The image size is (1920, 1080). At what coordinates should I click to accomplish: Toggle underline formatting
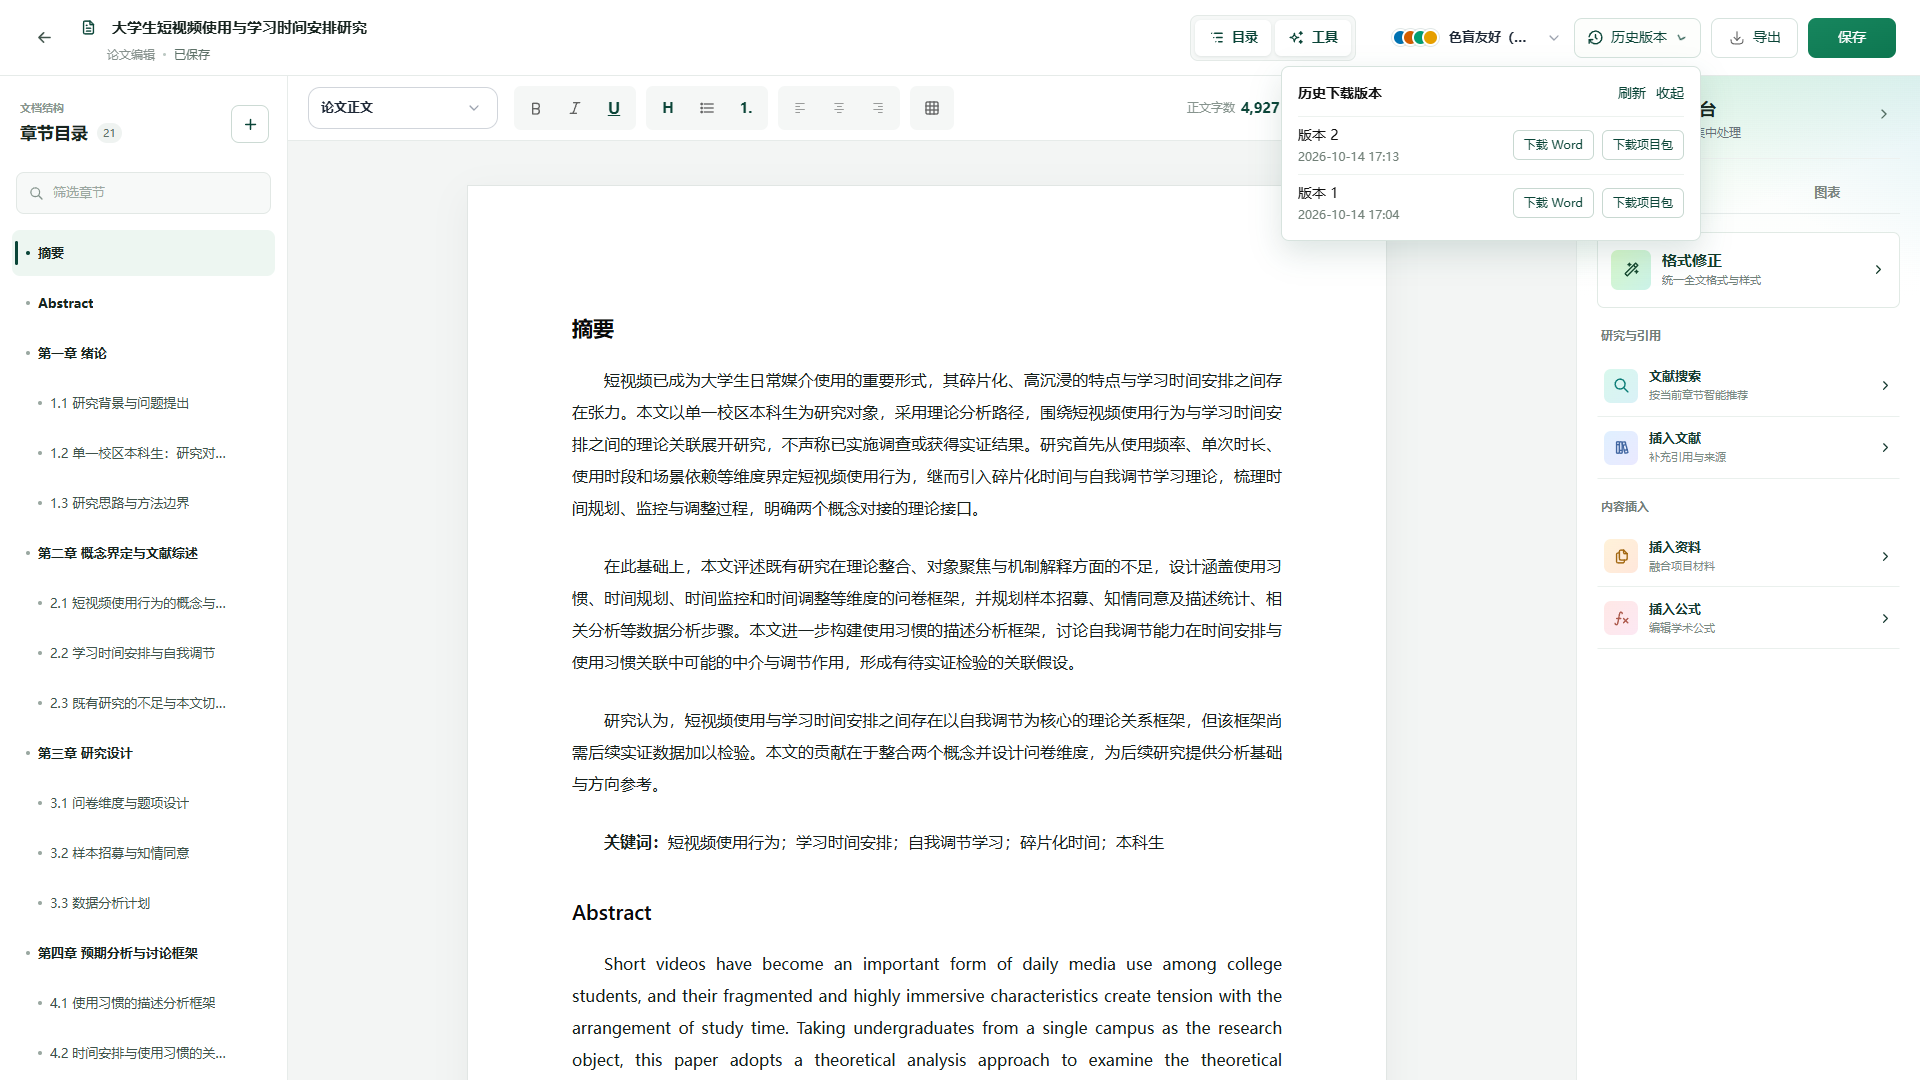pyautogui.click(x=614, y=108)
